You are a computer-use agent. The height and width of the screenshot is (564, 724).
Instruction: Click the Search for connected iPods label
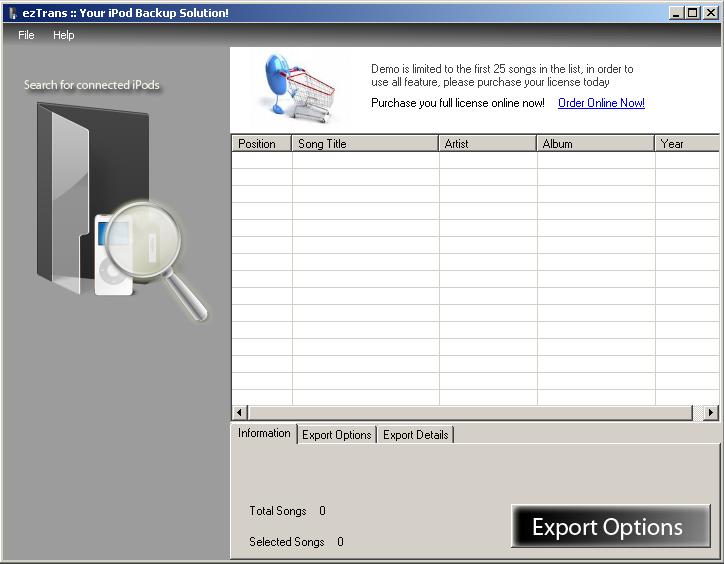(x=92, y=85)
